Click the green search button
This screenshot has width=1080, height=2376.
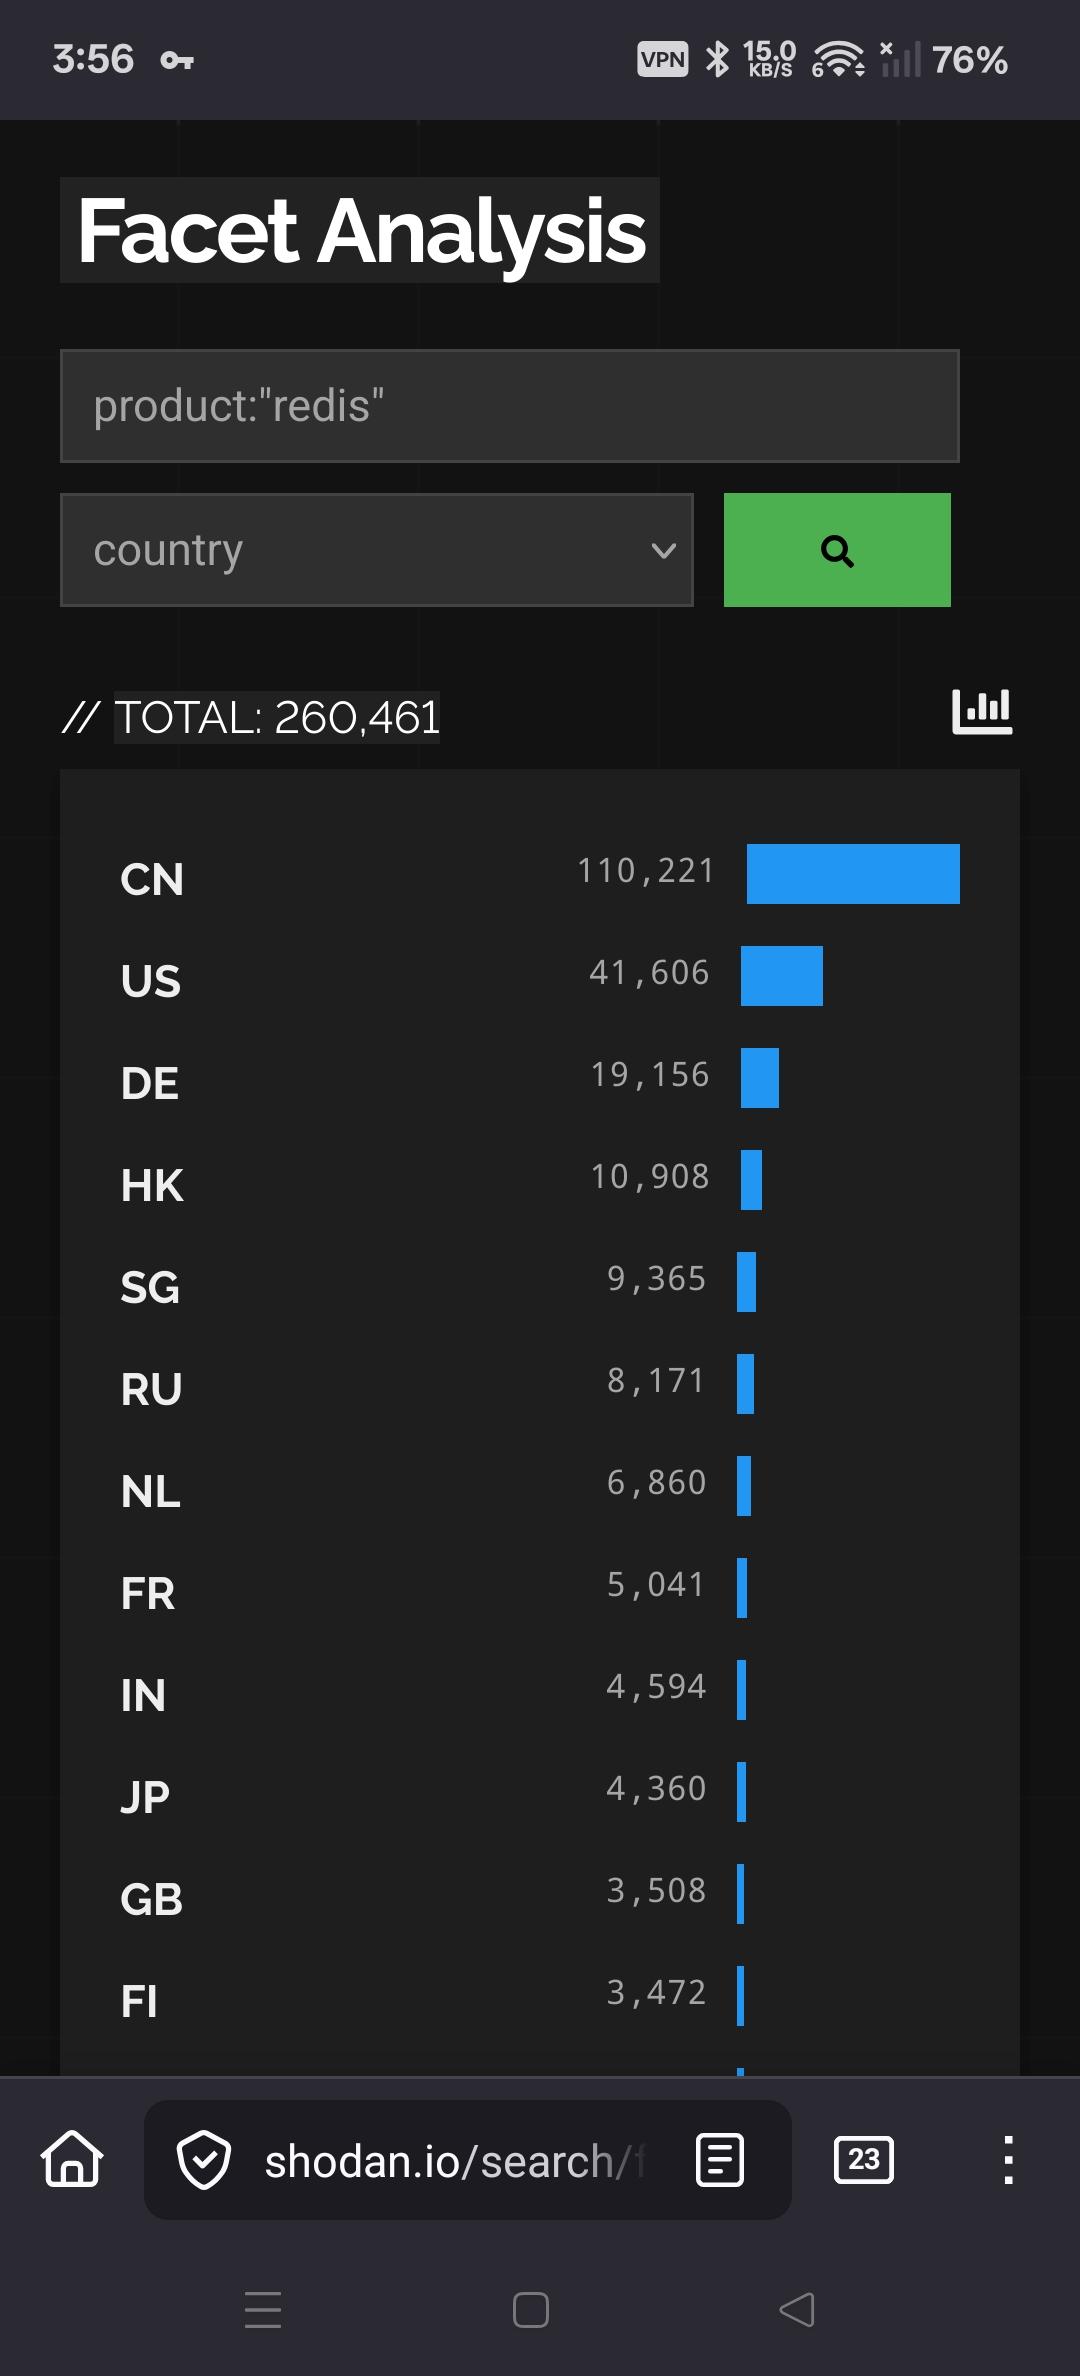coord(837,550)
